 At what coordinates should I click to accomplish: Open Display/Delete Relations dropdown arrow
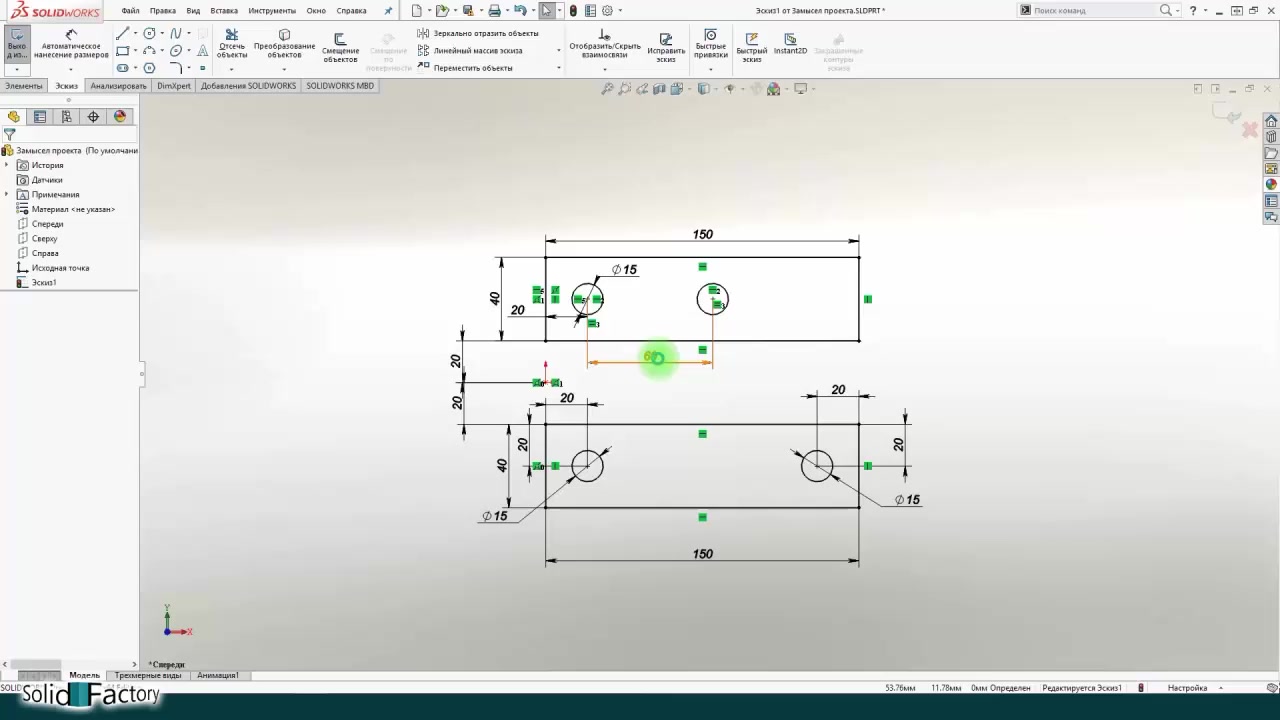coord(604,68)
